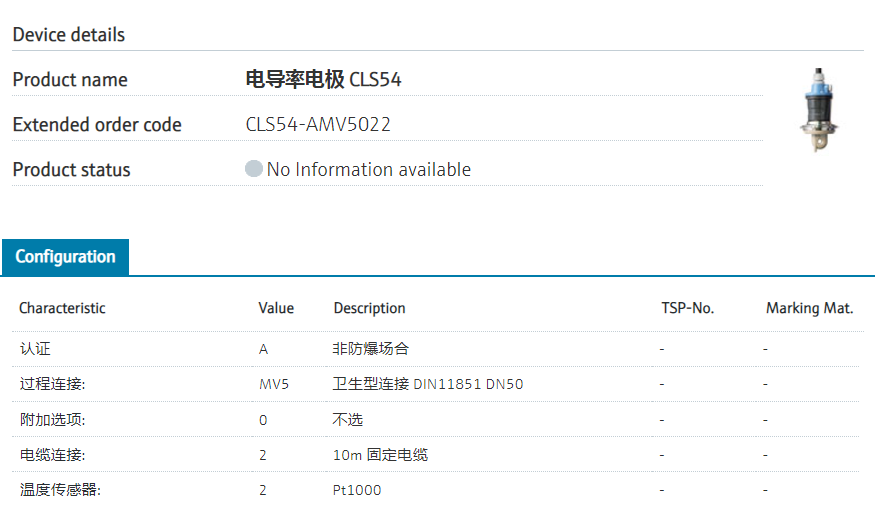Click the MV5 value cell
The width and height of the screenshot is (875, 517).
tap(273, 384)
